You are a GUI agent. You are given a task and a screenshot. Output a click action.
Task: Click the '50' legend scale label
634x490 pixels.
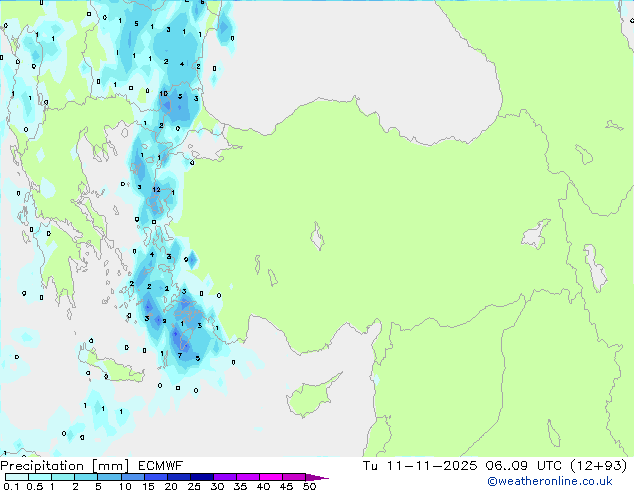pos(309,486)
